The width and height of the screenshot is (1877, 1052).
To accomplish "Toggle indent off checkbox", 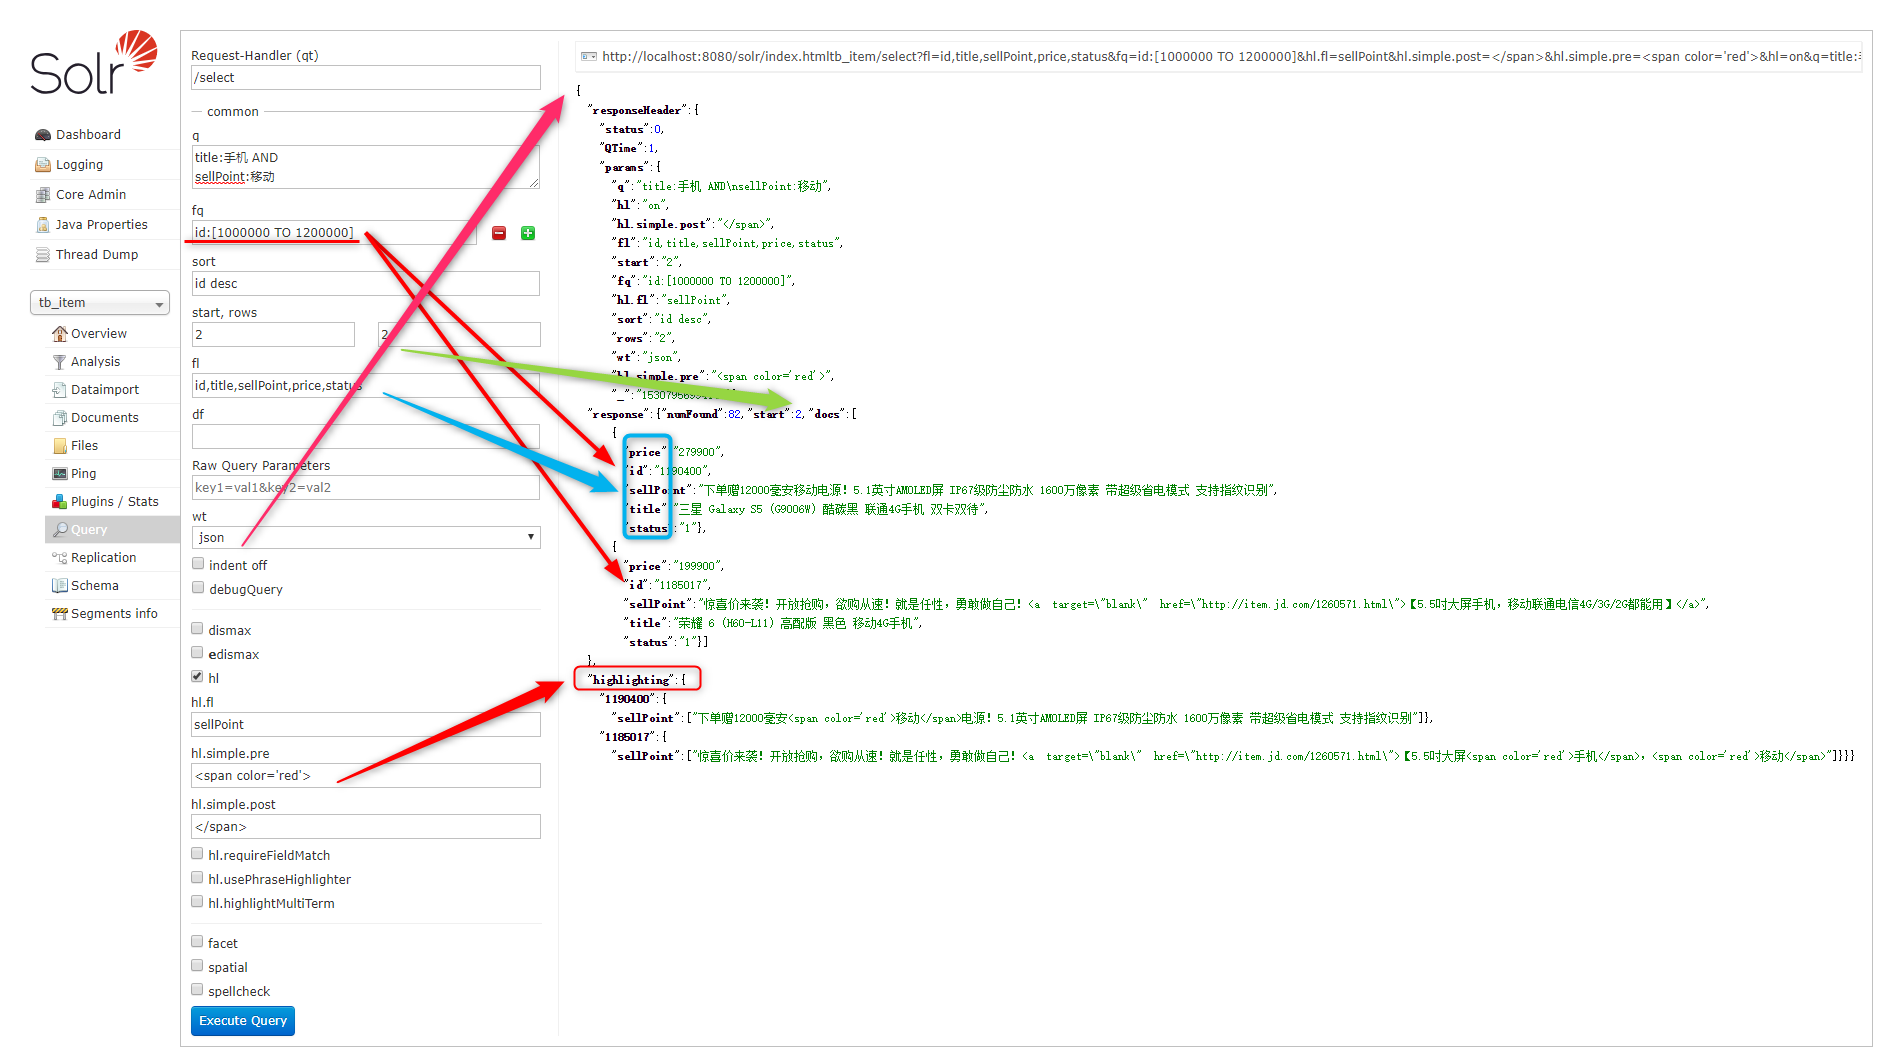I will click(198, 564).
